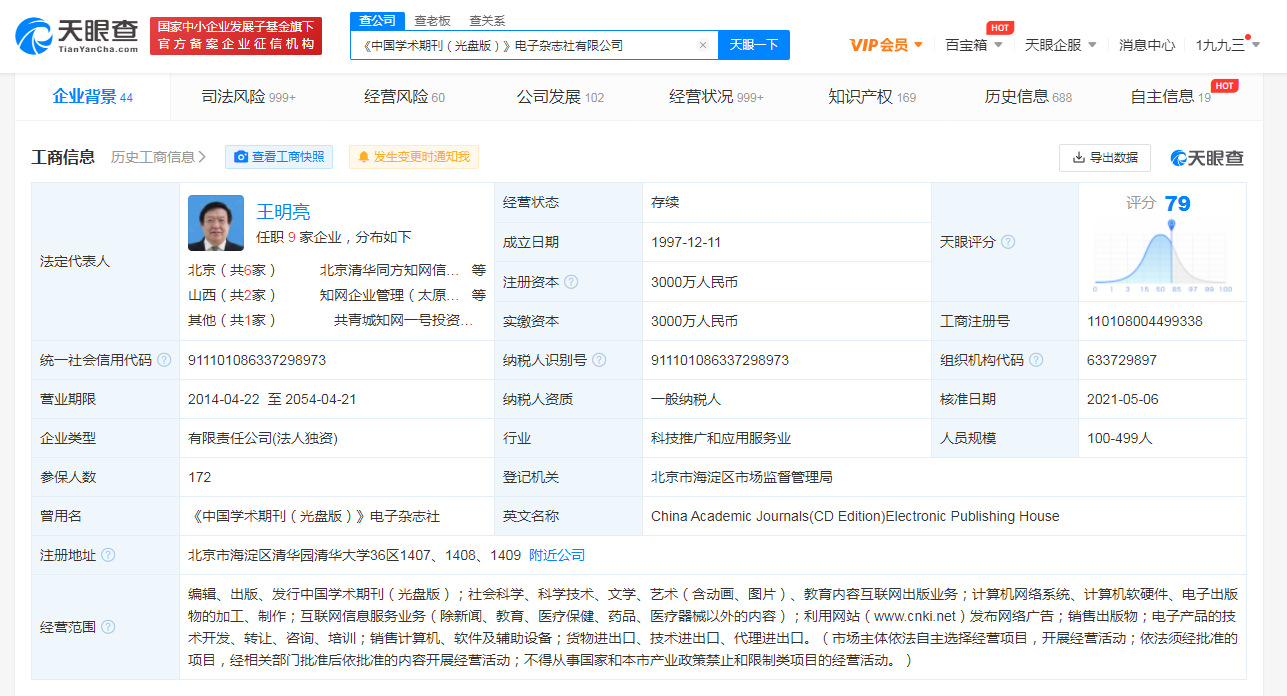This screenshot has height=696, width=1287.
Task: Click help icon beside 天眼评分
Action: (1008, 242)
